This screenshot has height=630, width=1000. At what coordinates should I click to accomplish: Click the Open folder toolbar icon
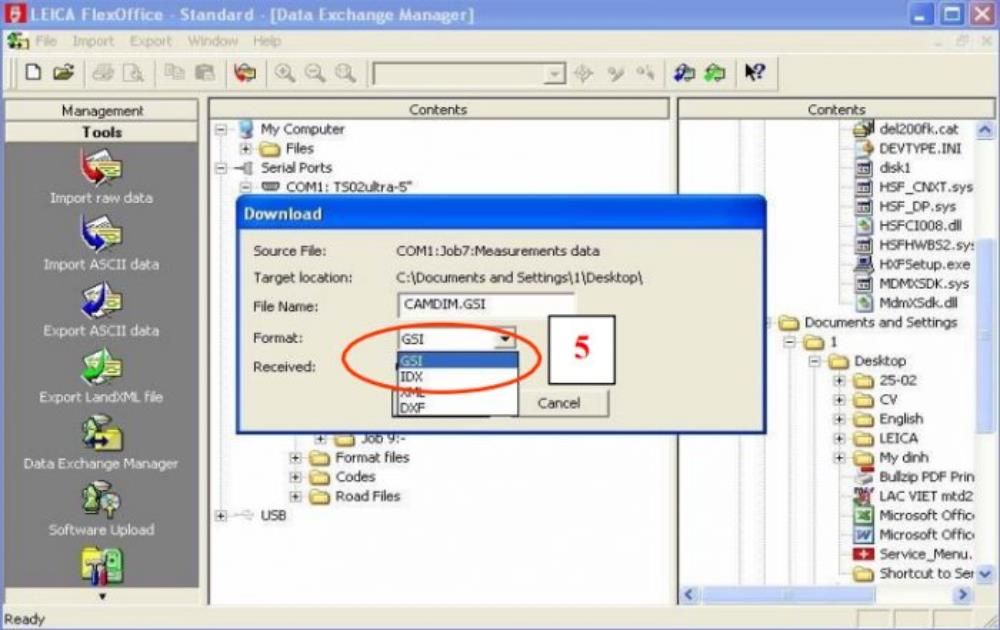point(63,73)
